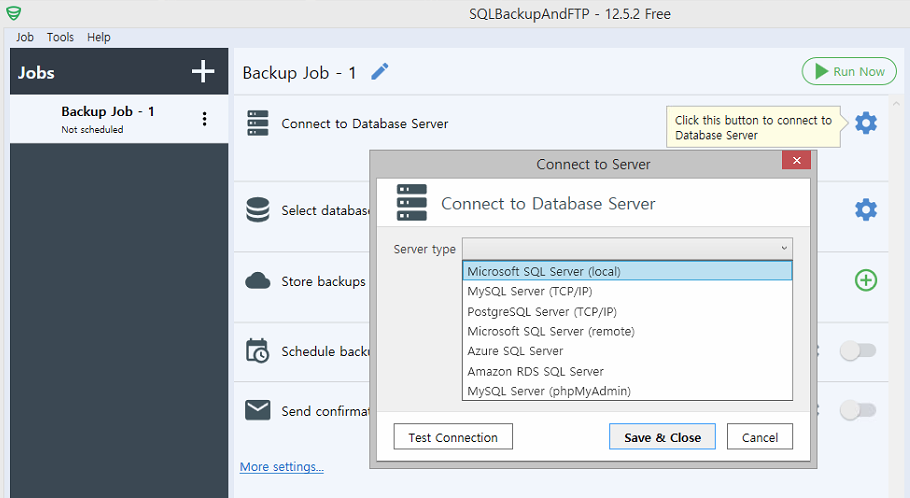Toggle the Send confirmation switch

point(858,410)
